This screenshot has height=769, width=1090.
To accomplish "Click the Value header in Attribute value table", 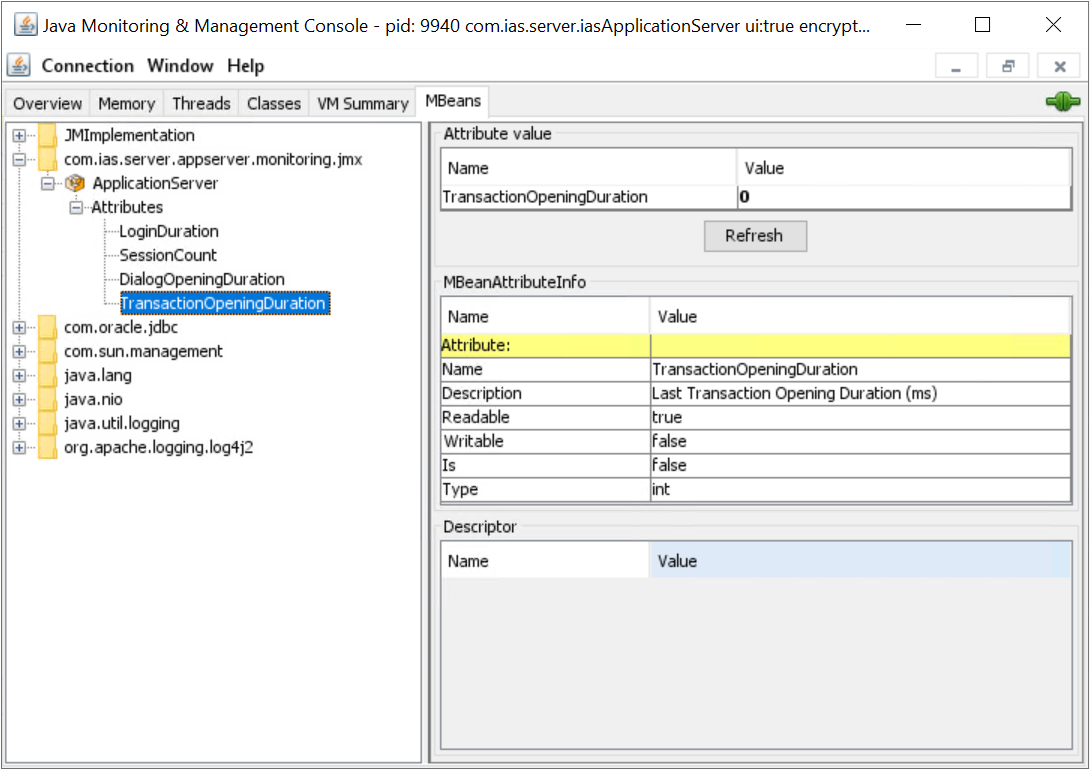I will [904, 168].
